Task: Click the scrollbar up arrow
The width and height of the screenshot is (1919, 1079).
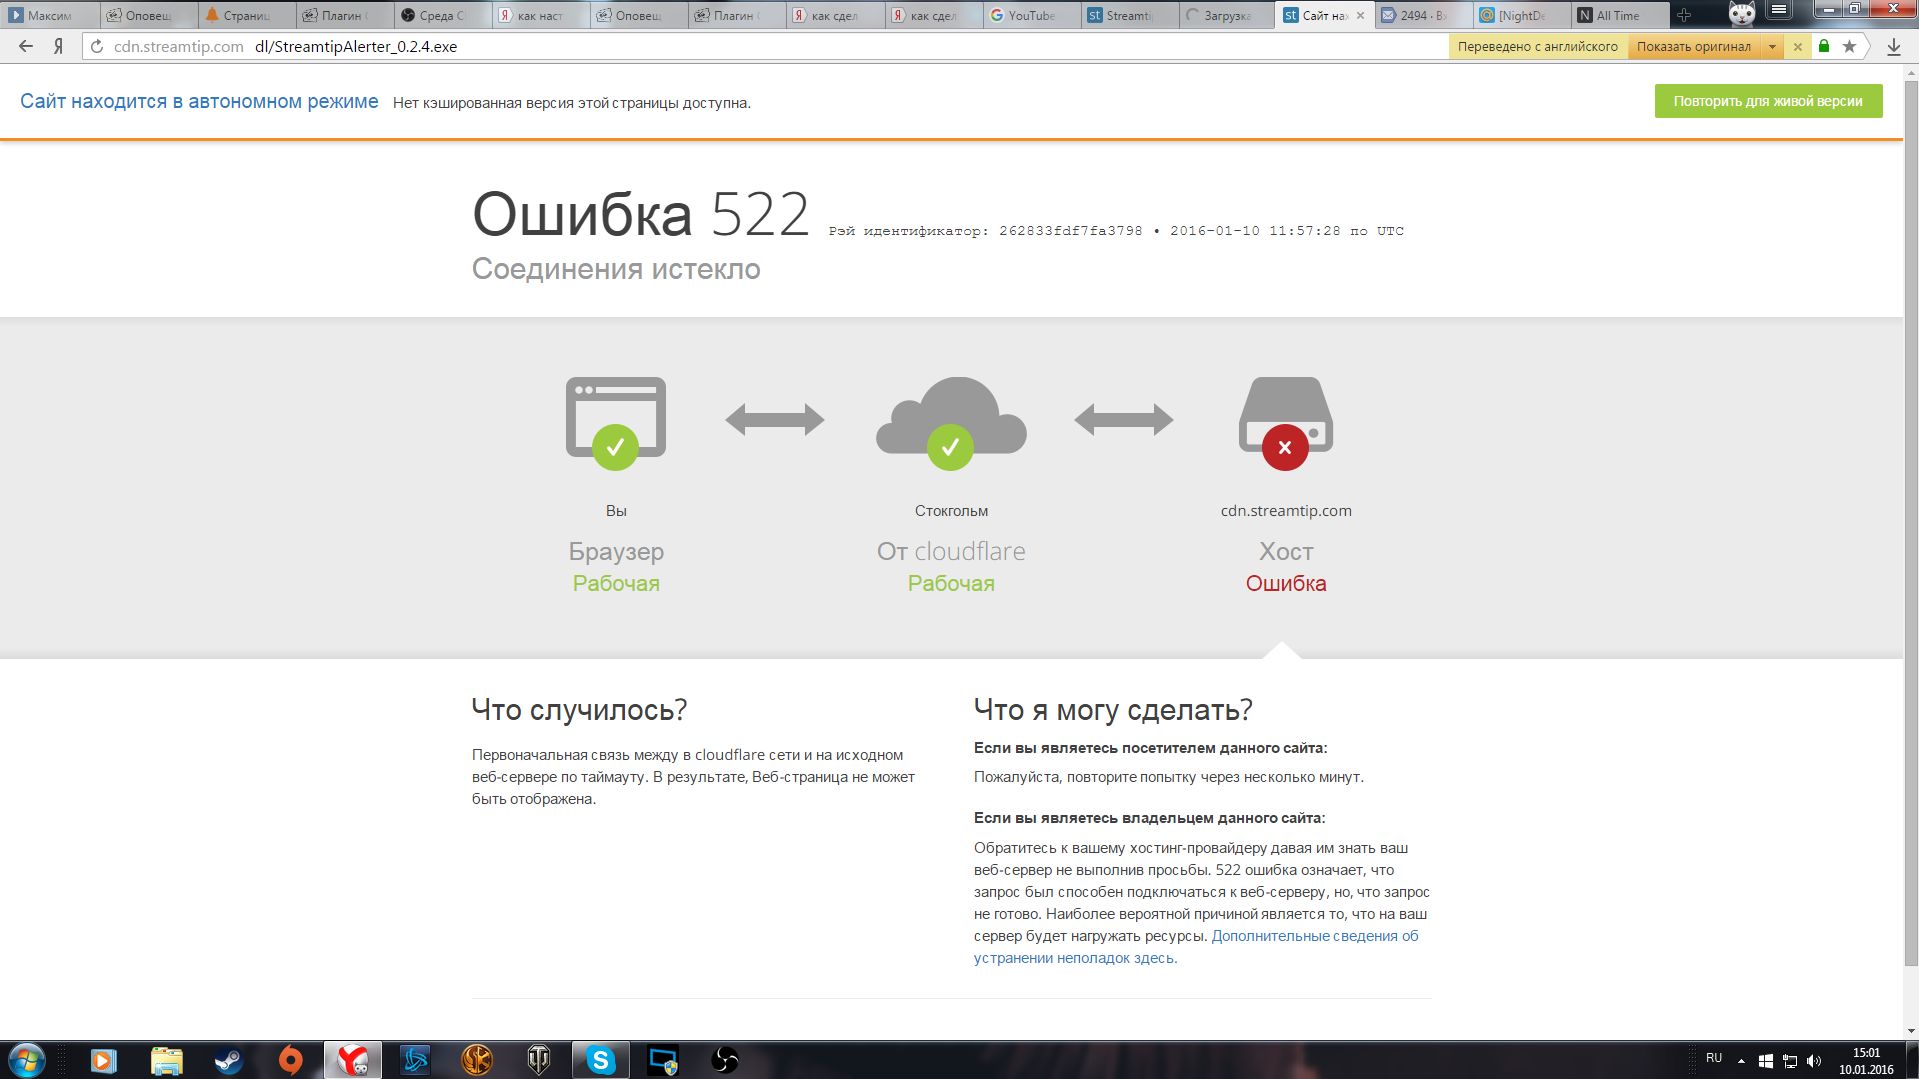Action: [1911, 72]
